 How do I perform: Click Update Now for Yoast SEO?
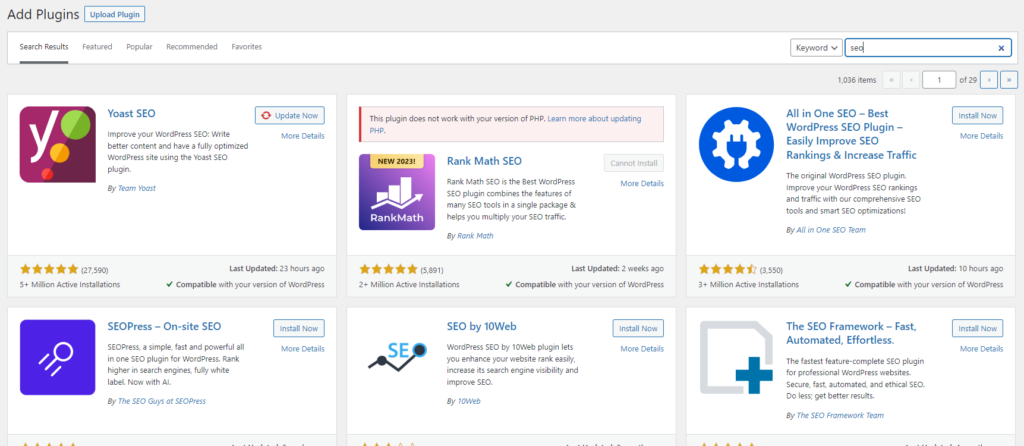point(289,116)
